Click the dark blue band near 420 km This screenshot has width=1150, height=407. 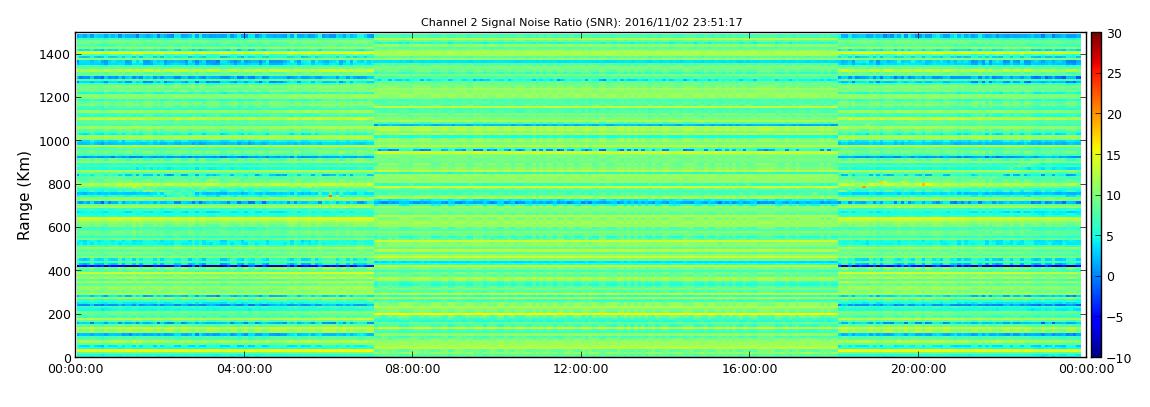225,265
